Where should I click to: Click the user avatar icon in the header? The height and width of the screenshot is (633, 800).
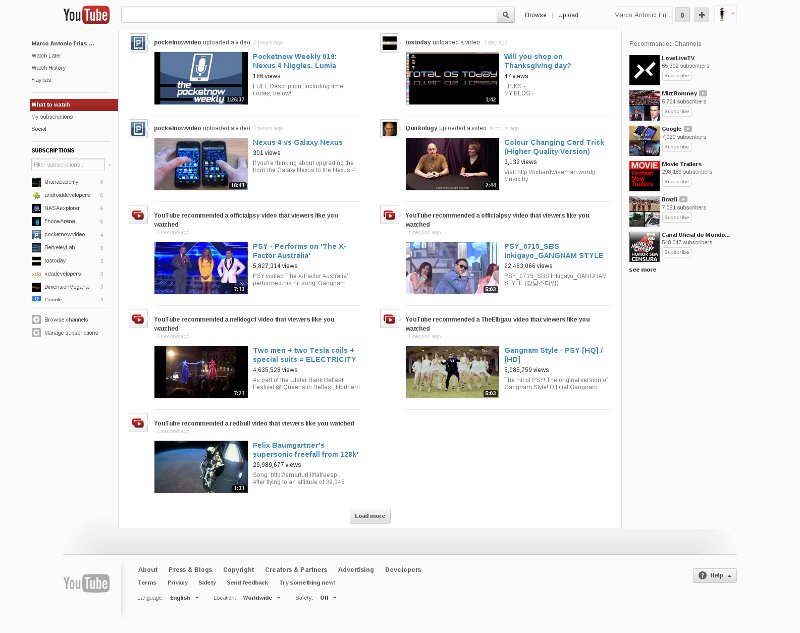pyautogui.click(x=721, y=15)
